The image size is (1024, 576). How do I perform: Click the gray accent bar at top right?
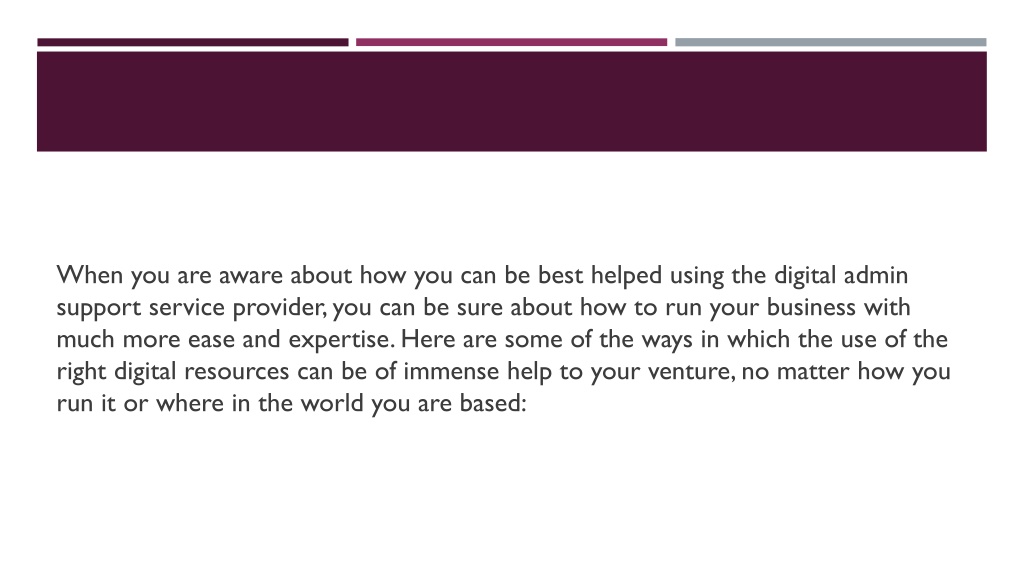(x=831, y=42)
